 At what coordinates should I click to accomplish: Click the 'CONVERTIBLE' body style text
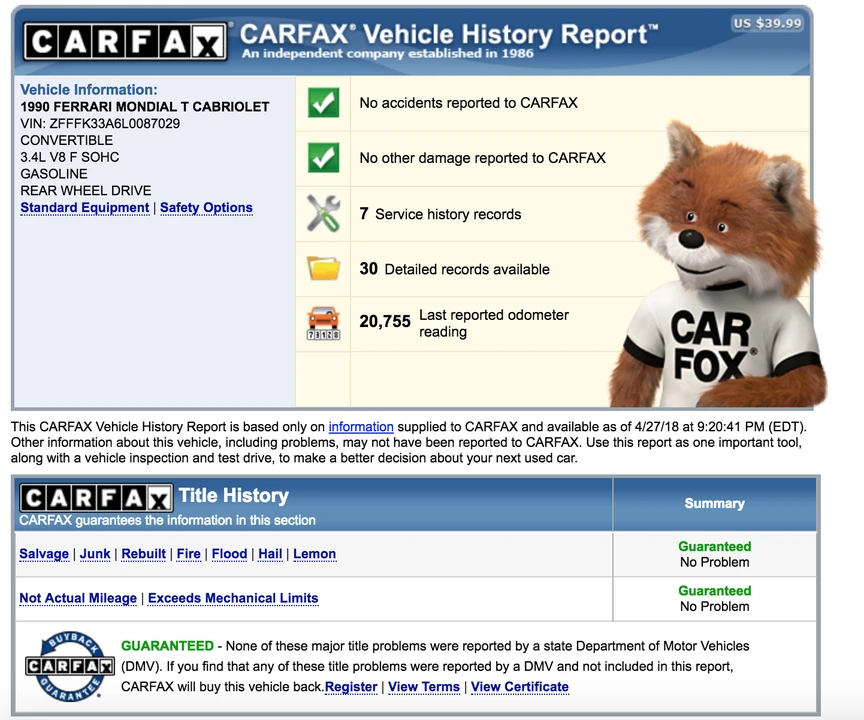pos(67,140)
